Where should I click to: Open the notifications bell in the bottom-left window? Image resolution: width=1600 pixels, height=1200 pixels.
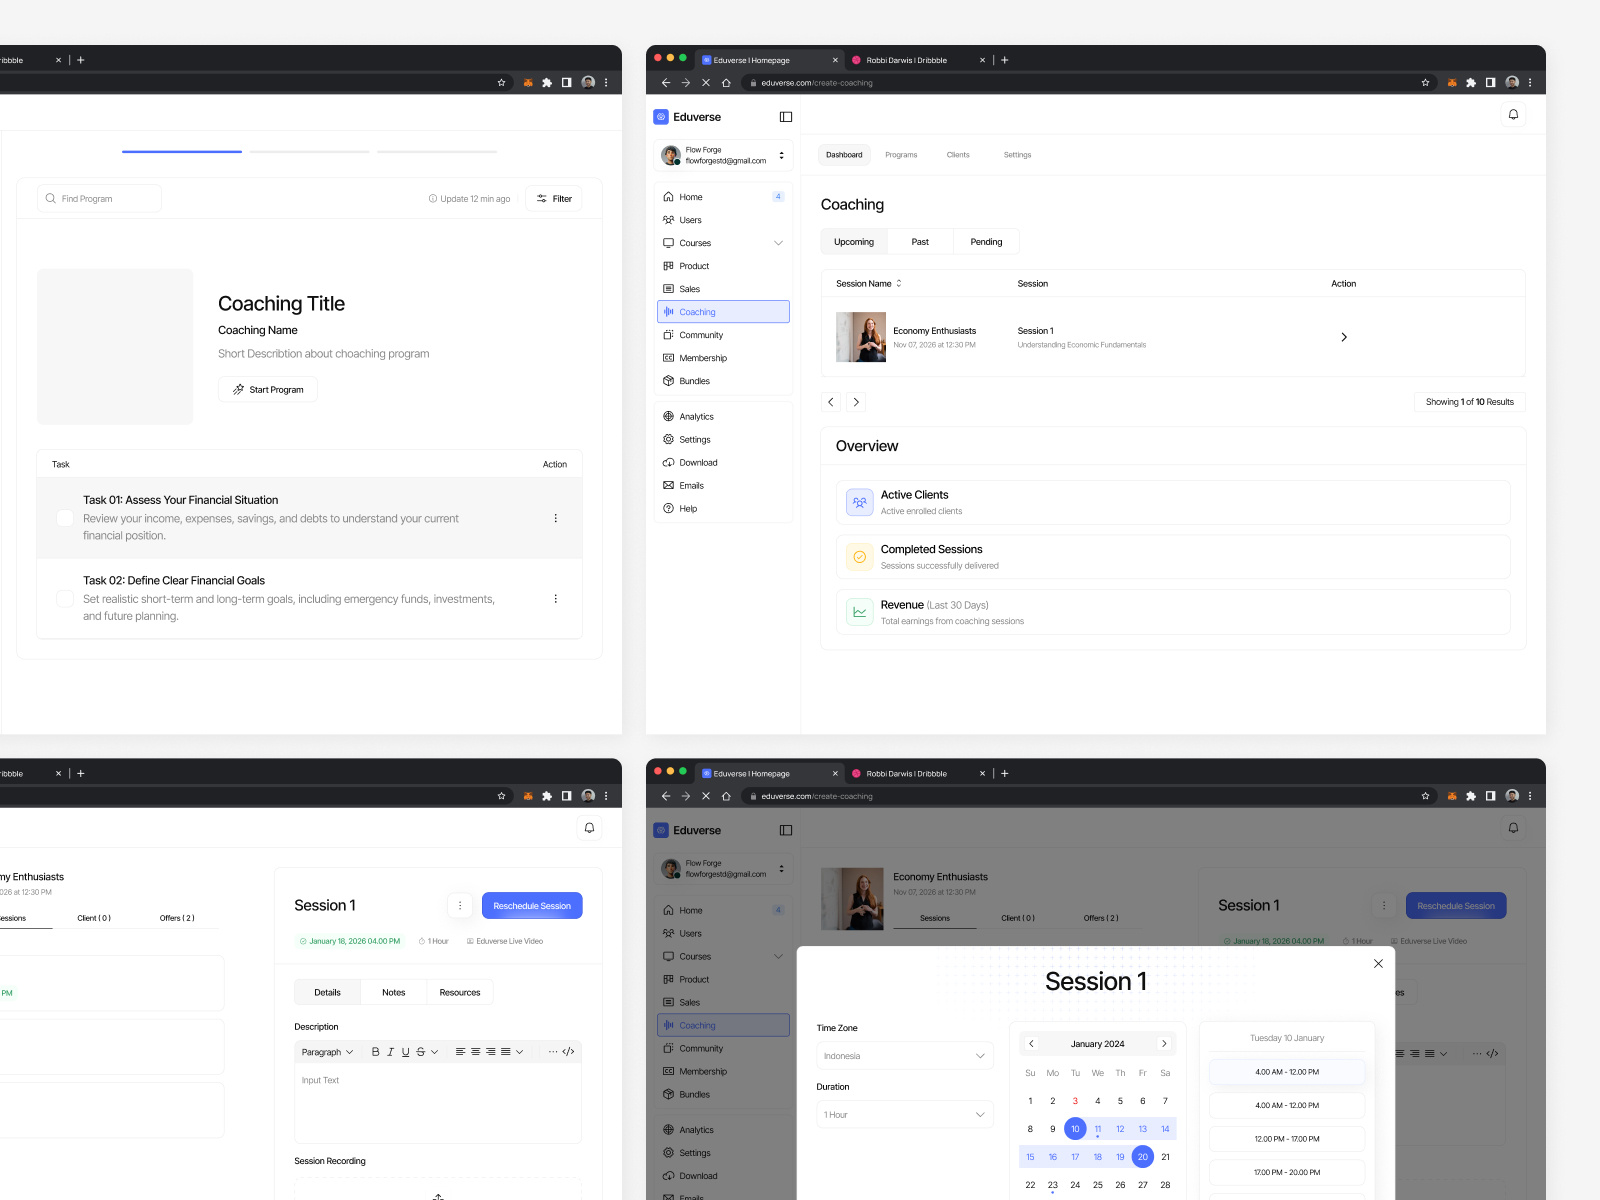pyautogui.click(x=589, y=828)
